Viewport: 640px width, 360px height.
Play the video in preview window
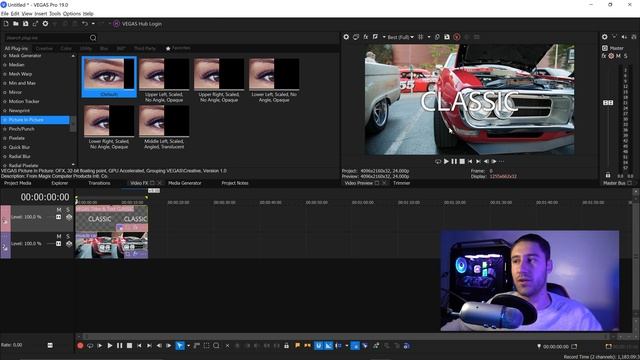[x=446, y=162]
